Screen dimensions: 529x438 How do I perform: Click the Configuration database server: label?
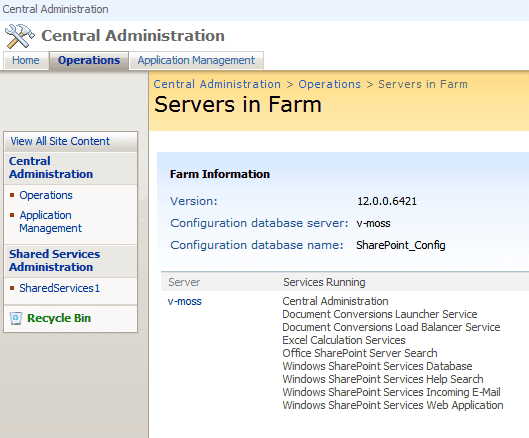click(x=259, y=223)
